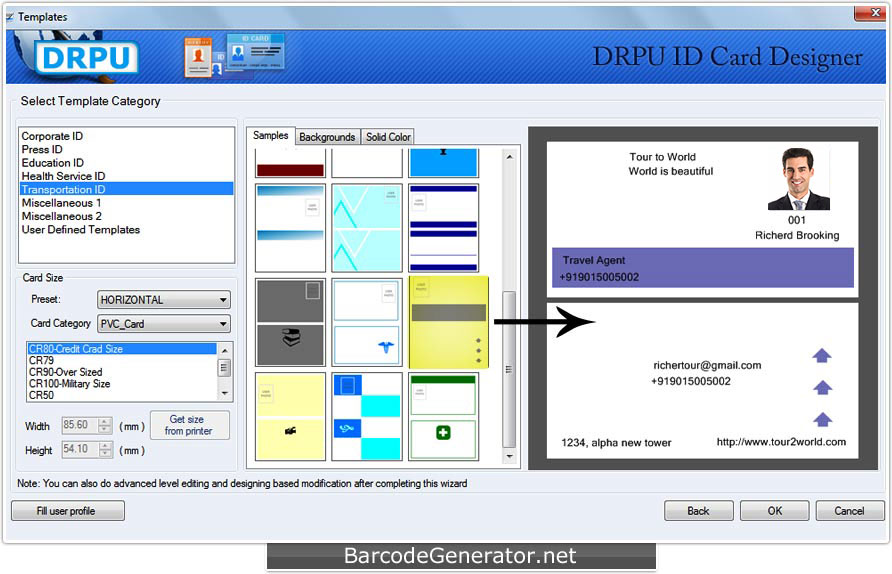Open the Card Category PVC_Card dropdown
This screenshot has height=574, width=892.
click(x=164, y=324)
